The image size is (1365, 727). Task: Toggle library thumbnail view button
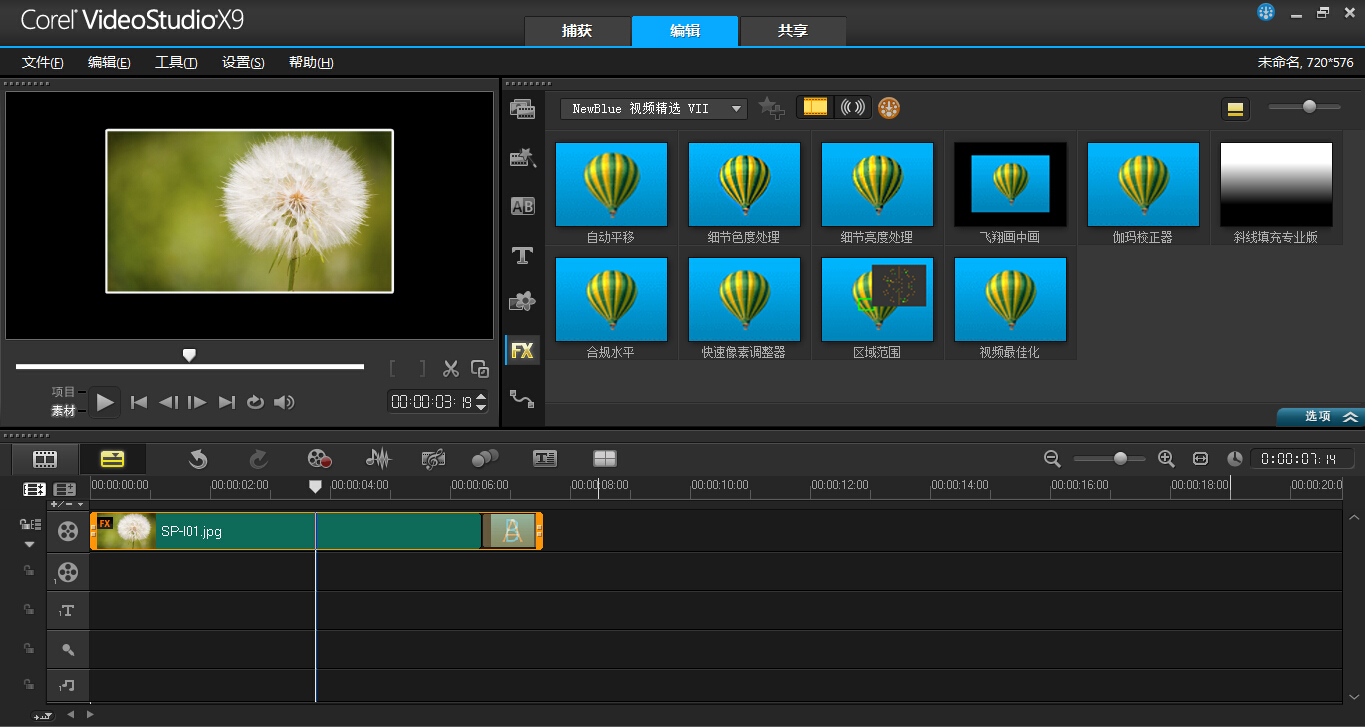[1235, 109]
